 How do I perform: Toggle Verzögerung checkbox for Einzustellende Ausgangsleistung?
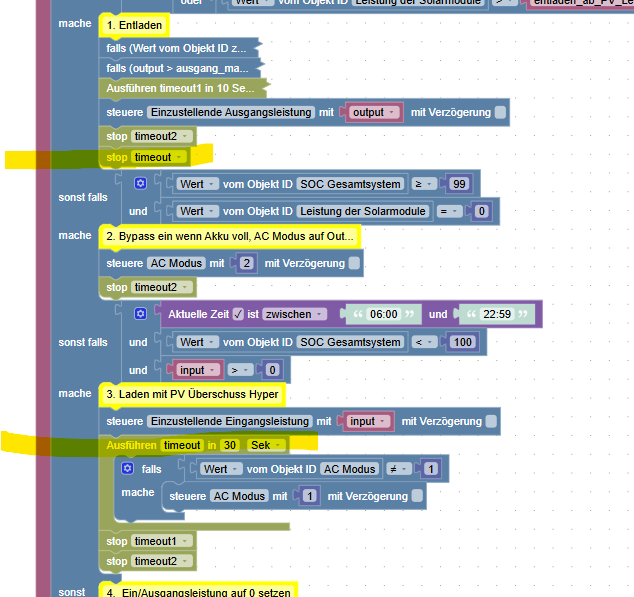(500, 112)
